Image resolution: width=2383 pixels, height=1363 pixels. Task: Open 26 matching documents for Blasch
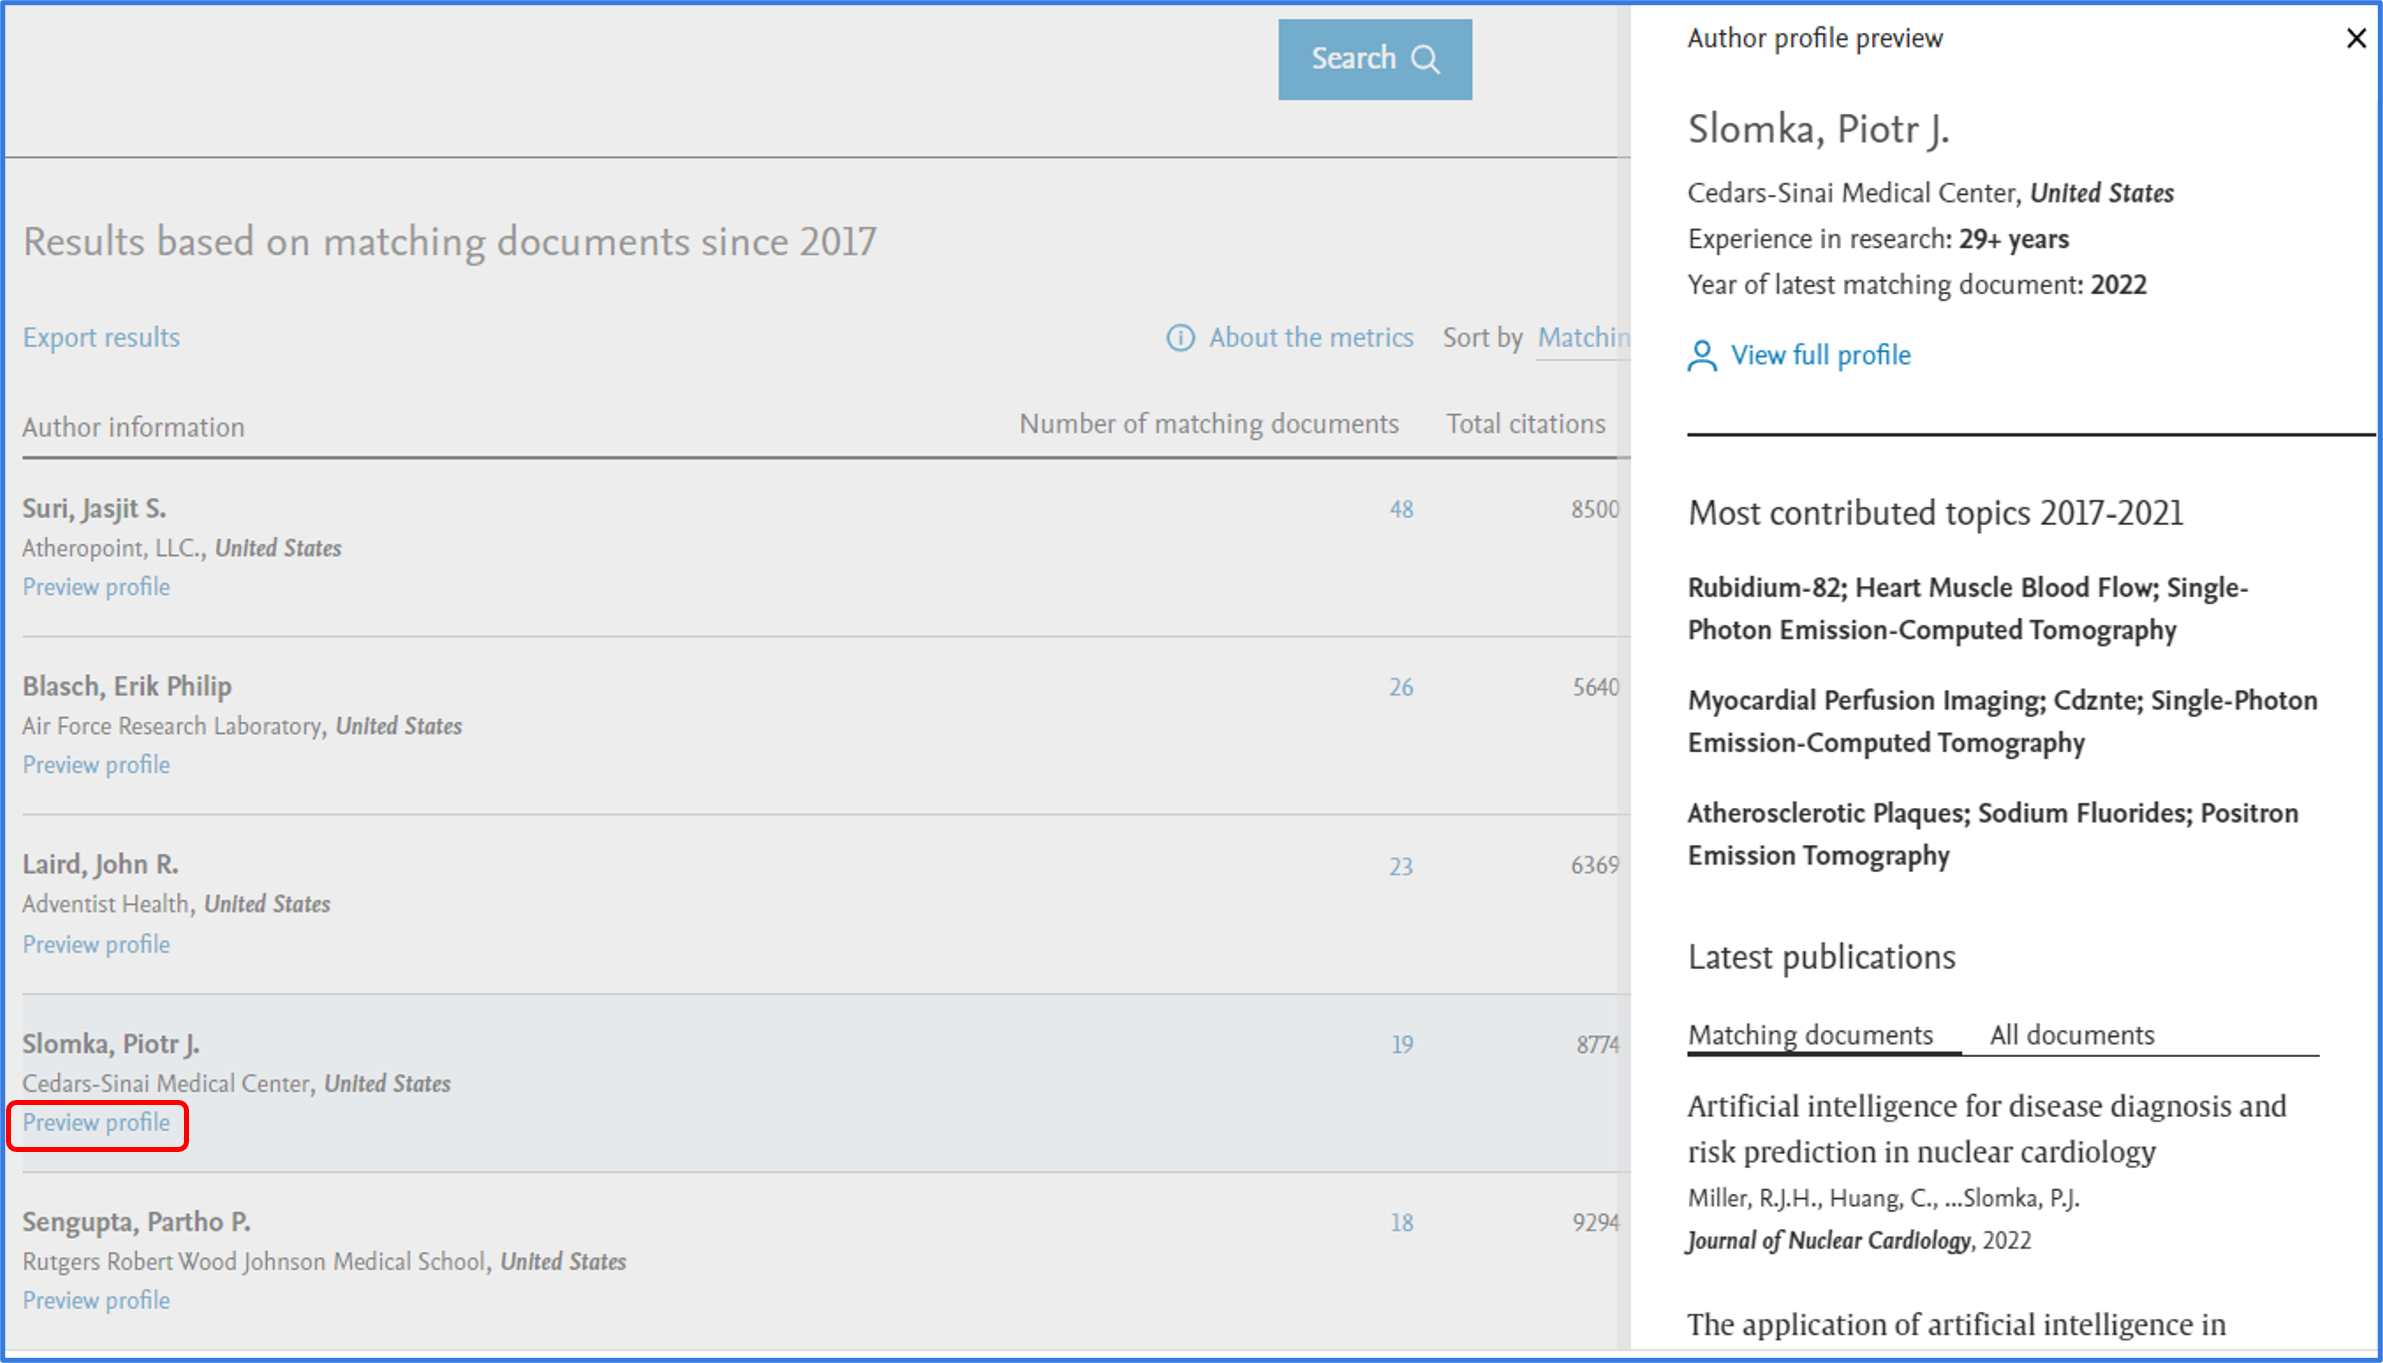(x=1401, y=688)
